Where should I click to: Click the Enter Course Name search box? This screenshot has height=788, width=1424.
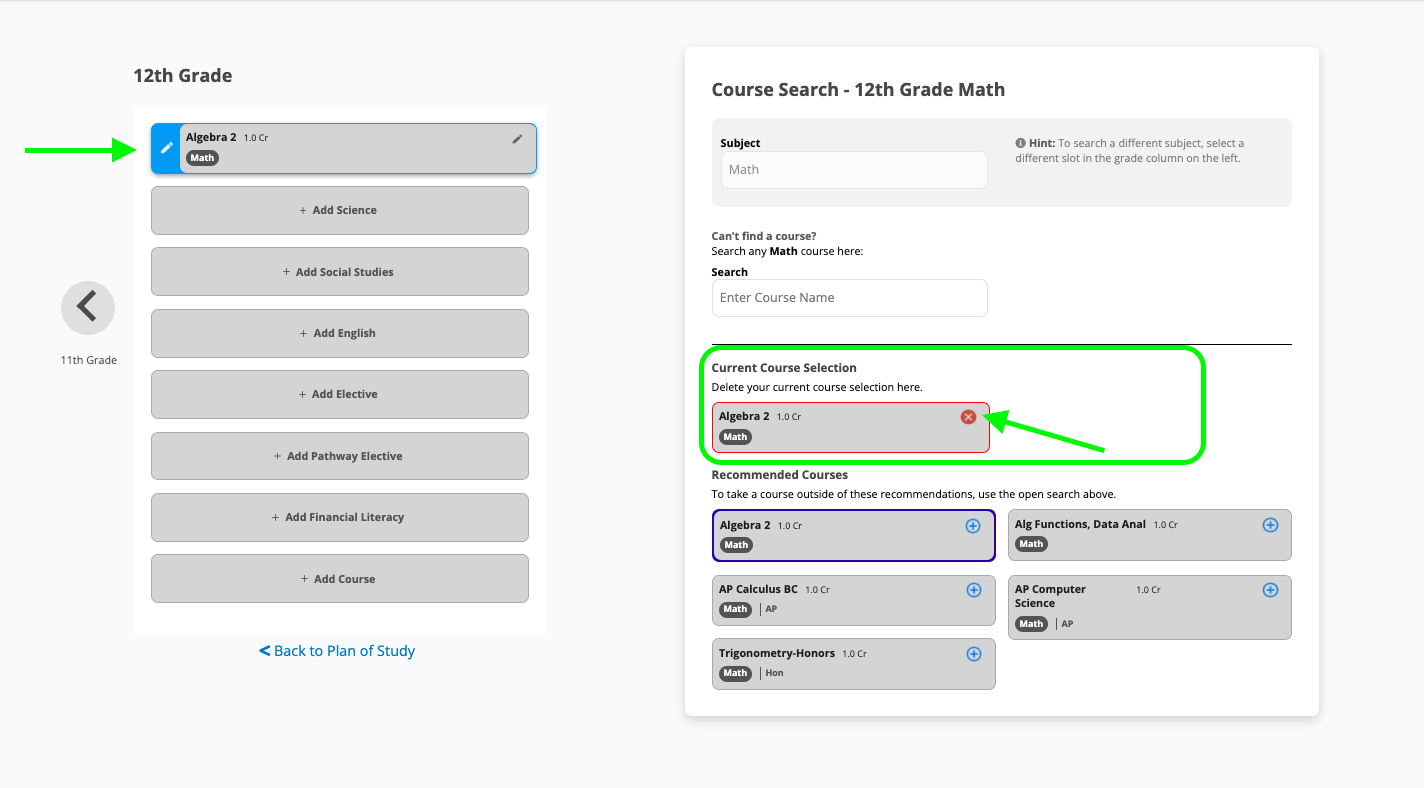click(849, 298)
